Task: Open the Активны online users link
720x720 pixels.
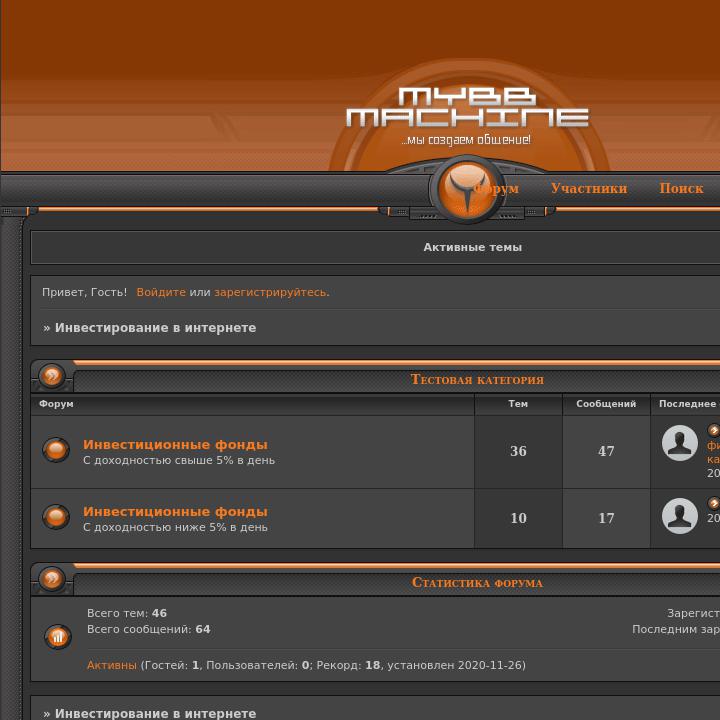Action: coord(112,665)
